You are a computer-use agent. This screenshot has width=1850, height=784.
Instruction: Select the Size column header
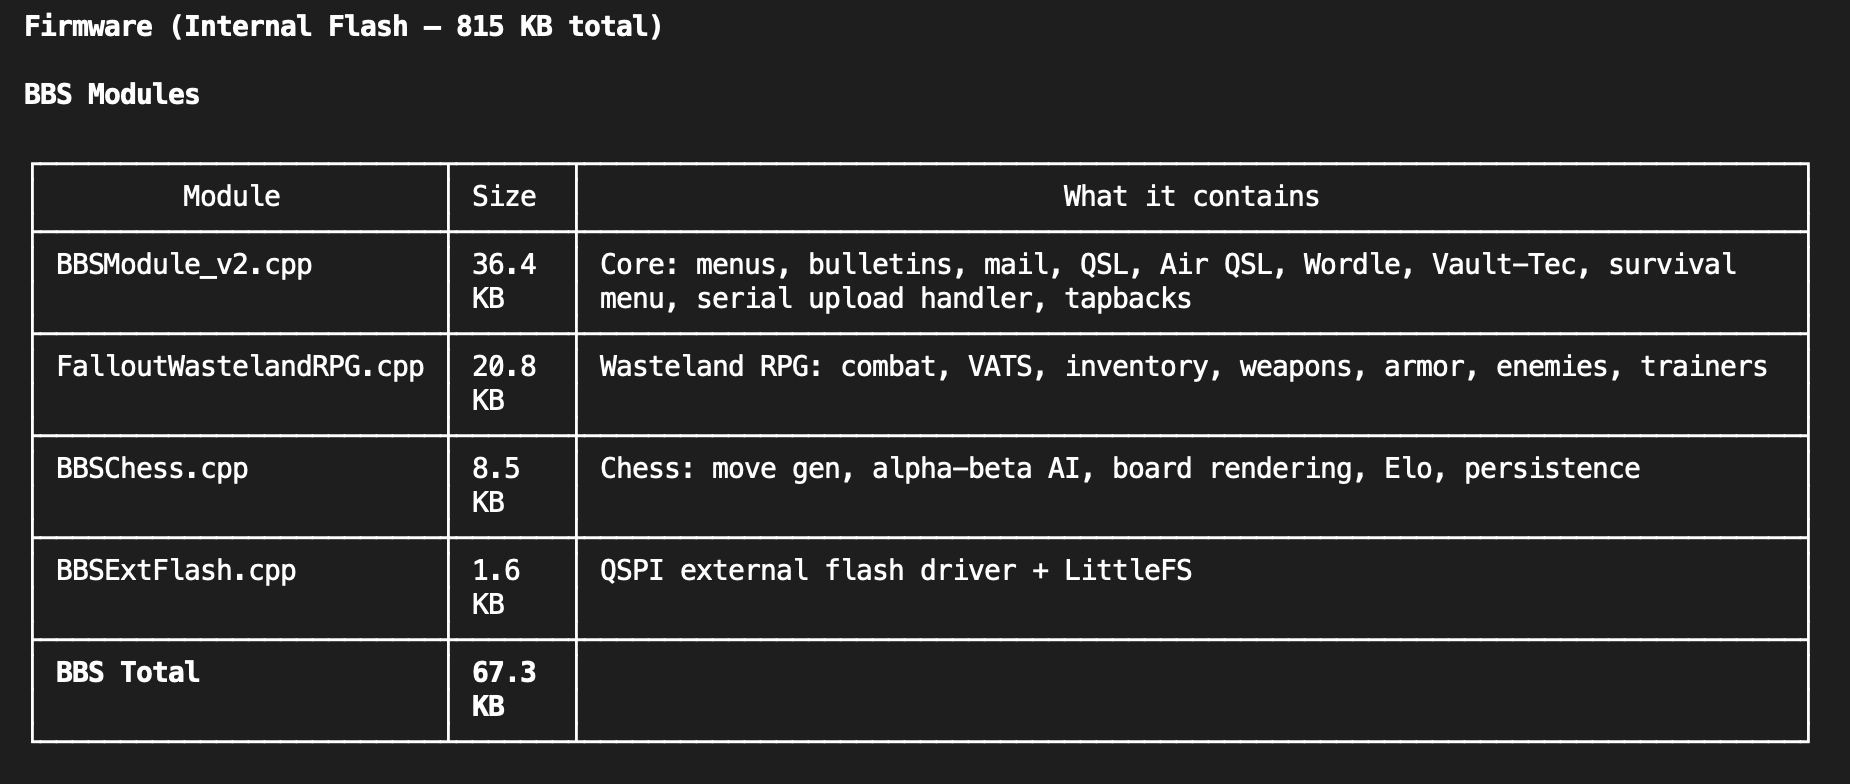(x=504, y=196)
